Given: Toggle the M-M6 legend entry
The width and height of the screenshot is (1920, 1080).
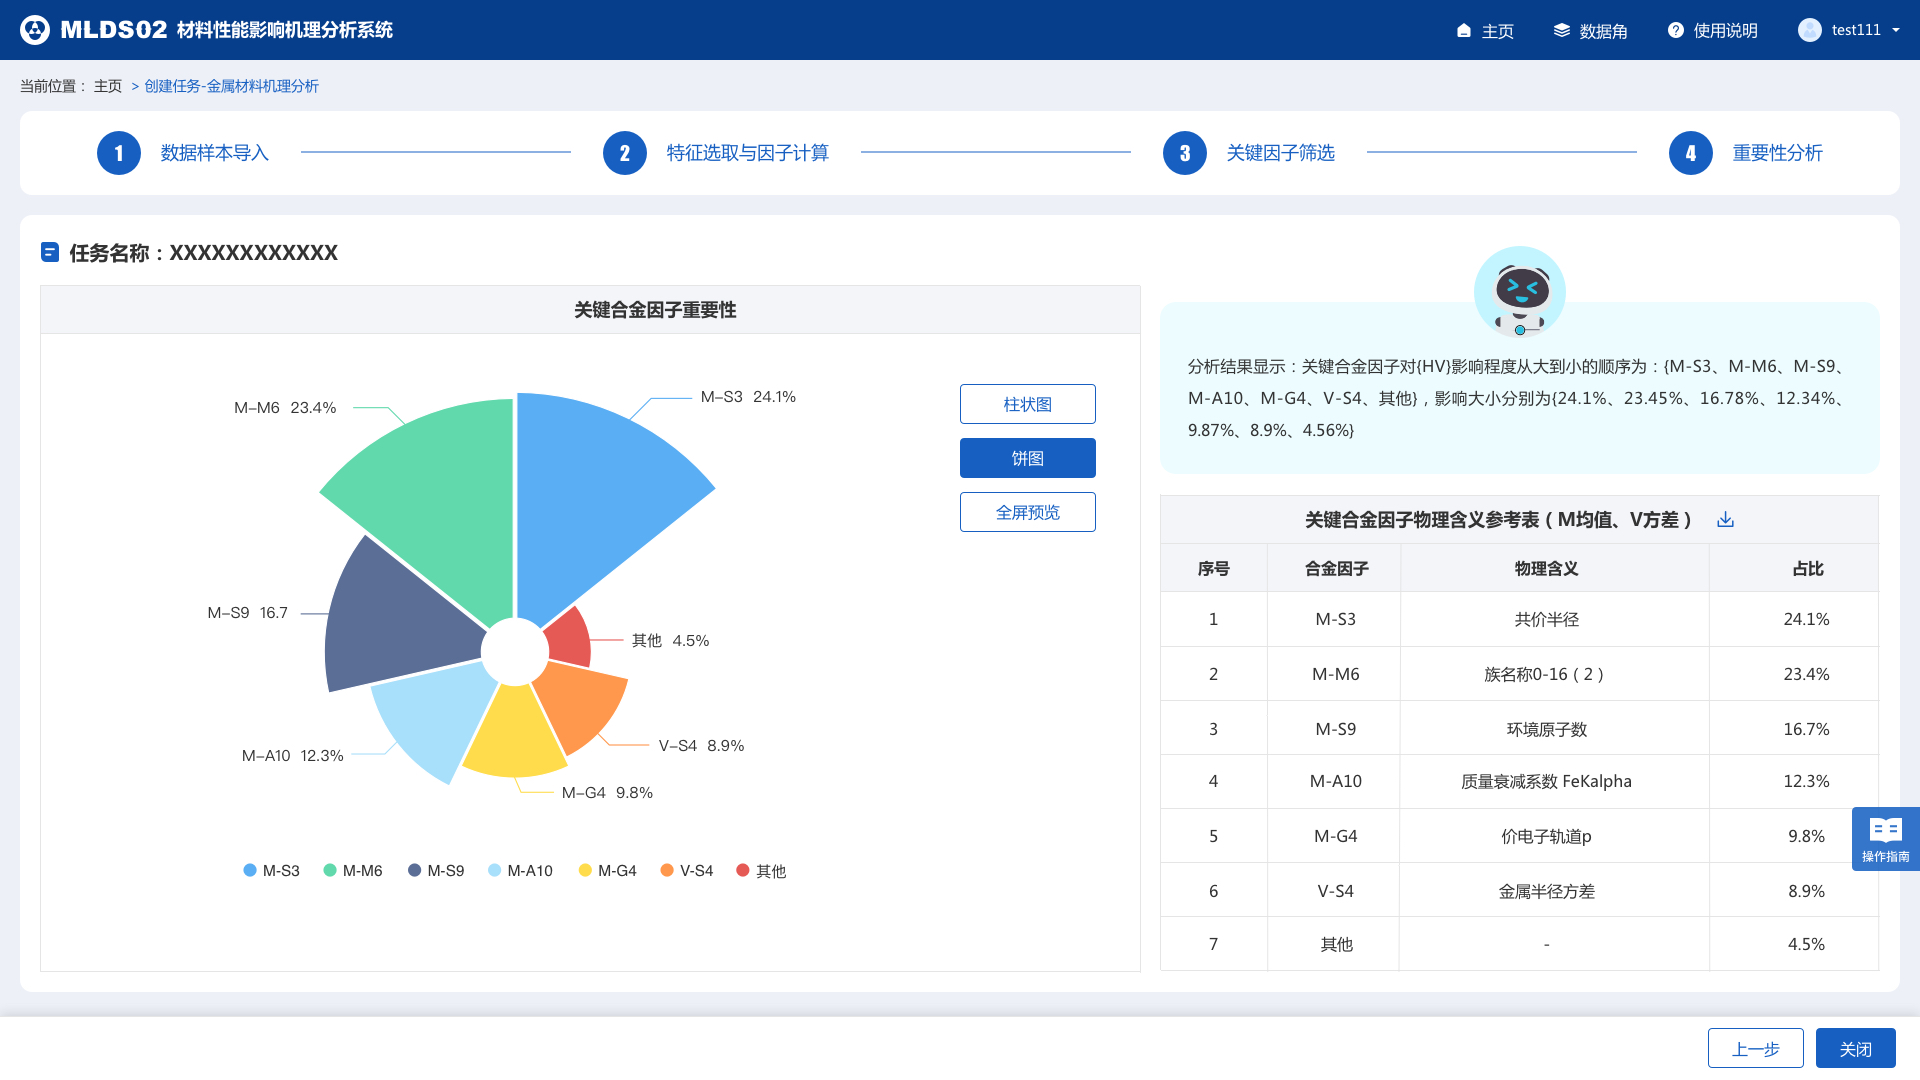Looking at the screenshot, I should click(352, 871).
